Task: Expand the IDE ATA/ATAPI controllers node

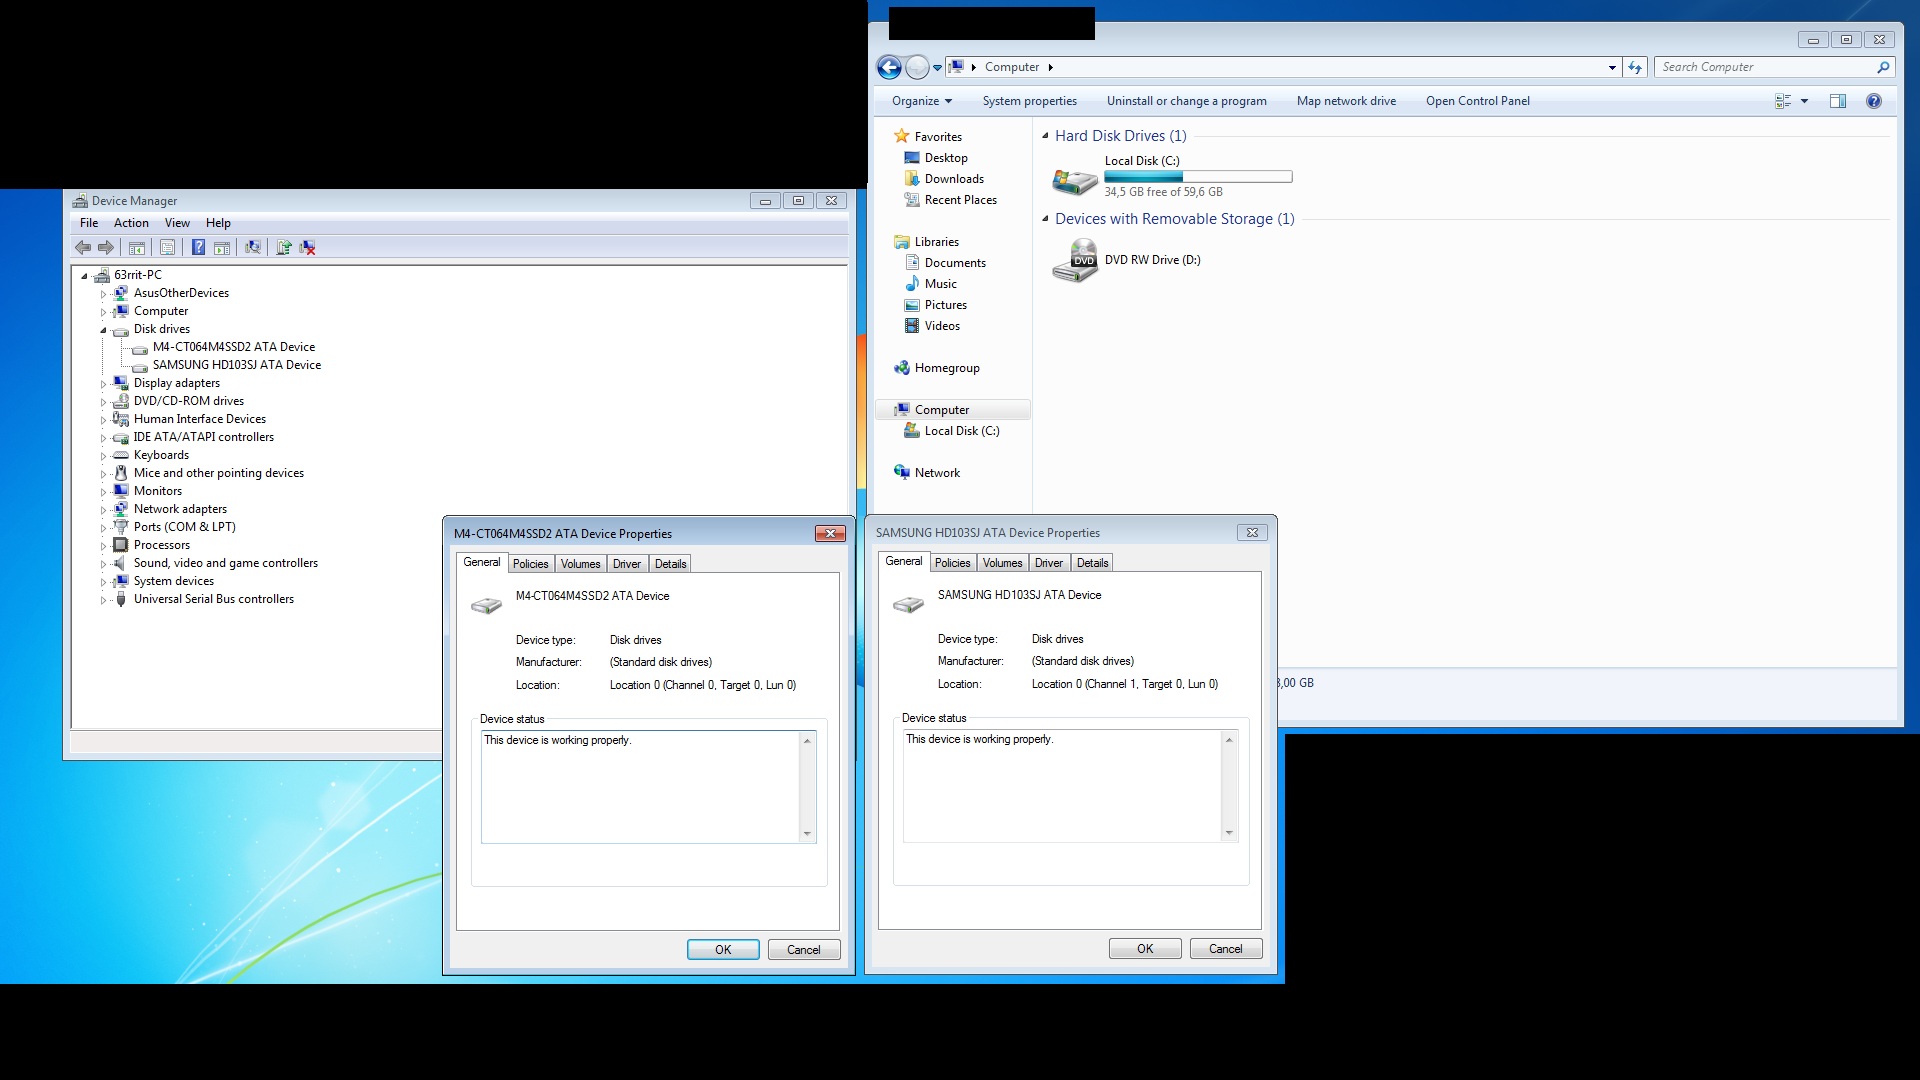Action: coord(103,438)
